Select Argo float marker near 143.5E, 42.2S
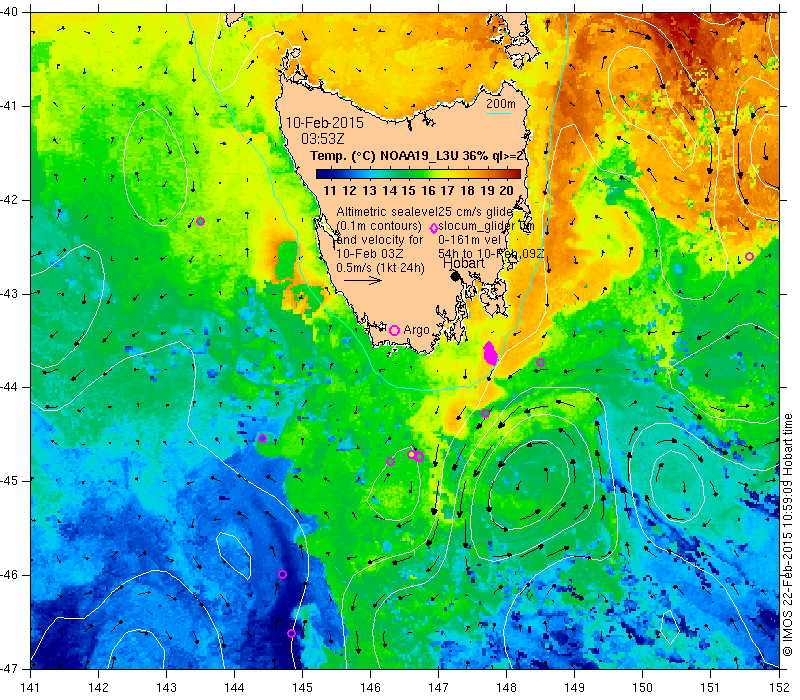Image resolution: width=800 pixels, height=700 pixels. (201, 221)
